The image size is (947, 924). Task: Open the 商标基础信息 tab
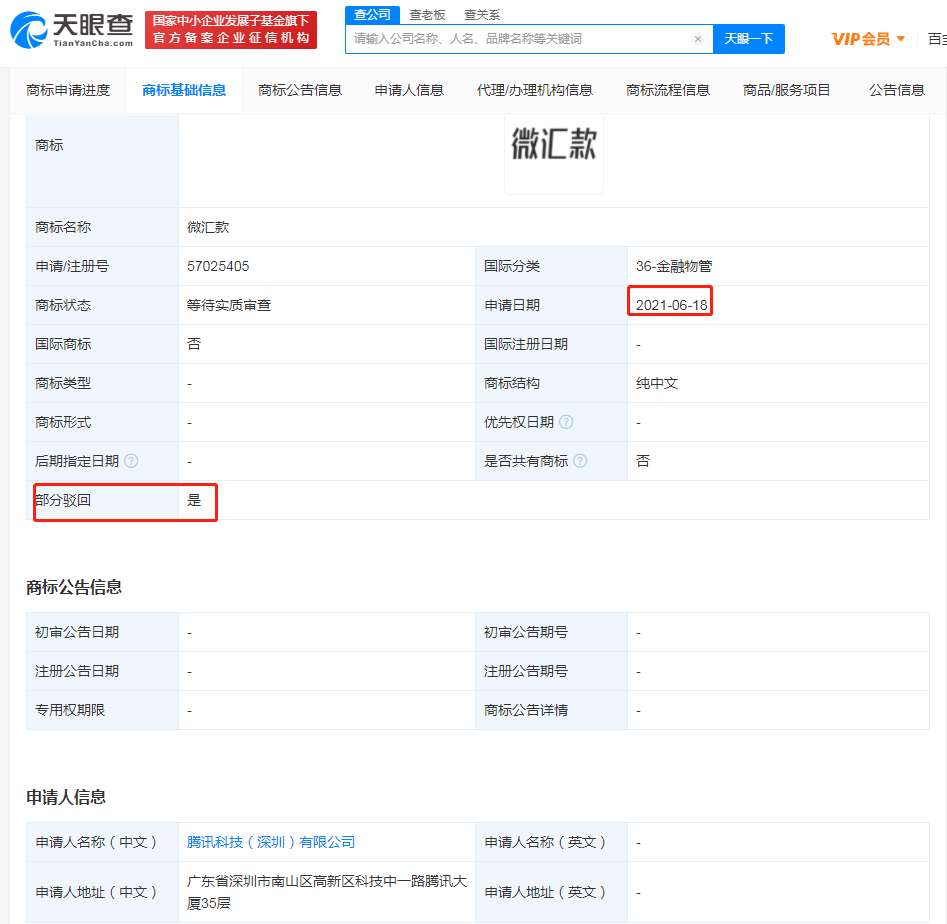[x=184, y=91]
